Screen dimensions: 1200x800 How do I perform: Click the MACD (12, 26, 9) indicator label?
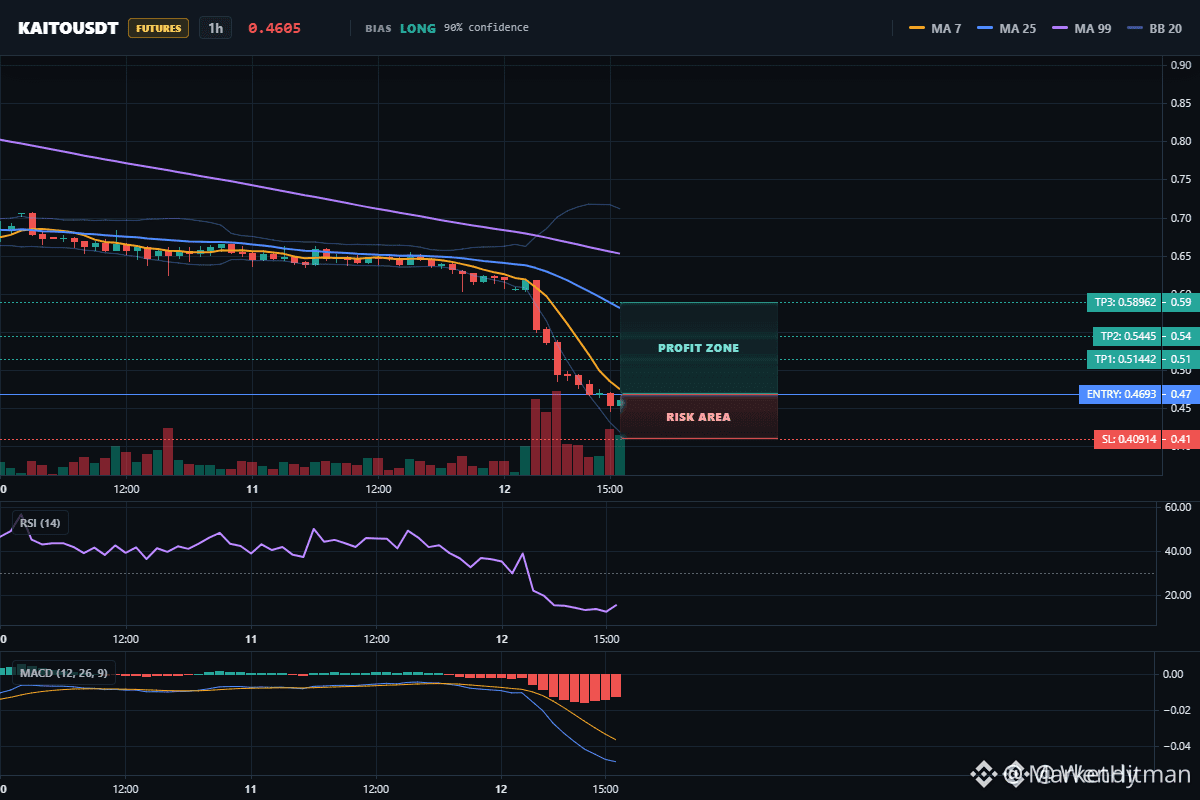[66, 672]
